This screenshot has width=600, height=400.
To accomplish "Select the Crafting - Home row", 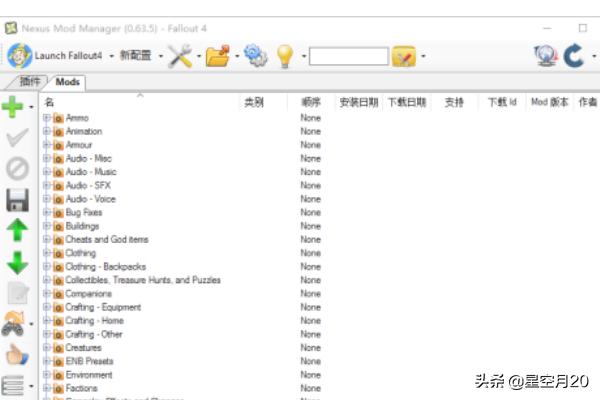I will click(x=95, y=320).
